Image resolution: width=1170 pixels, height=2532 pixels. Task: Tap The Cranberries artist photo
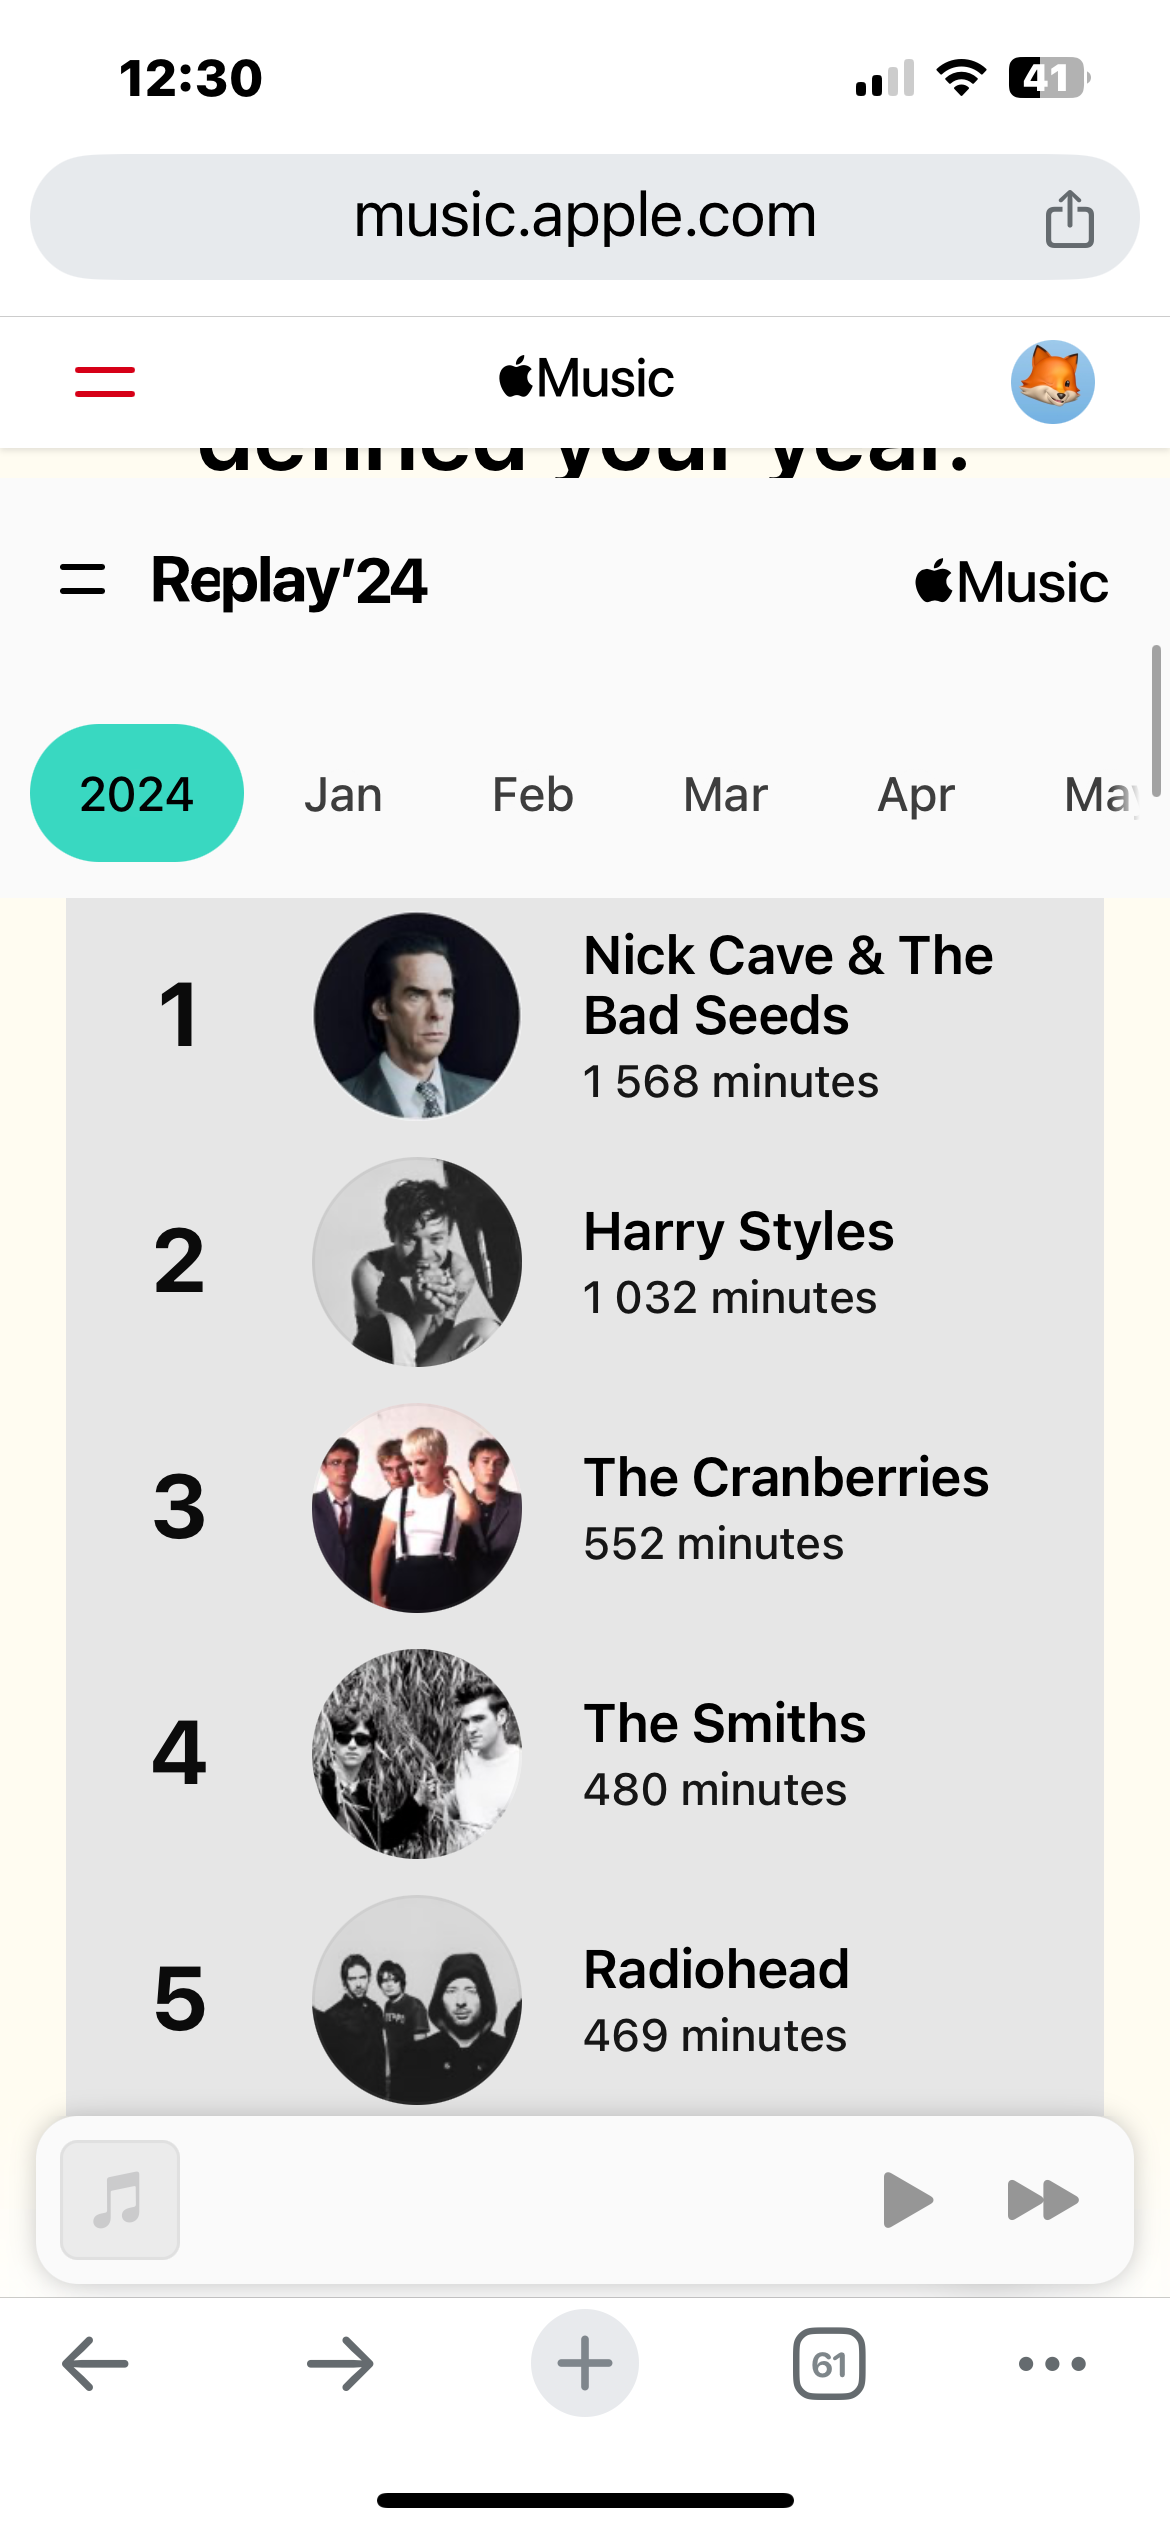tap(417, 1508)
